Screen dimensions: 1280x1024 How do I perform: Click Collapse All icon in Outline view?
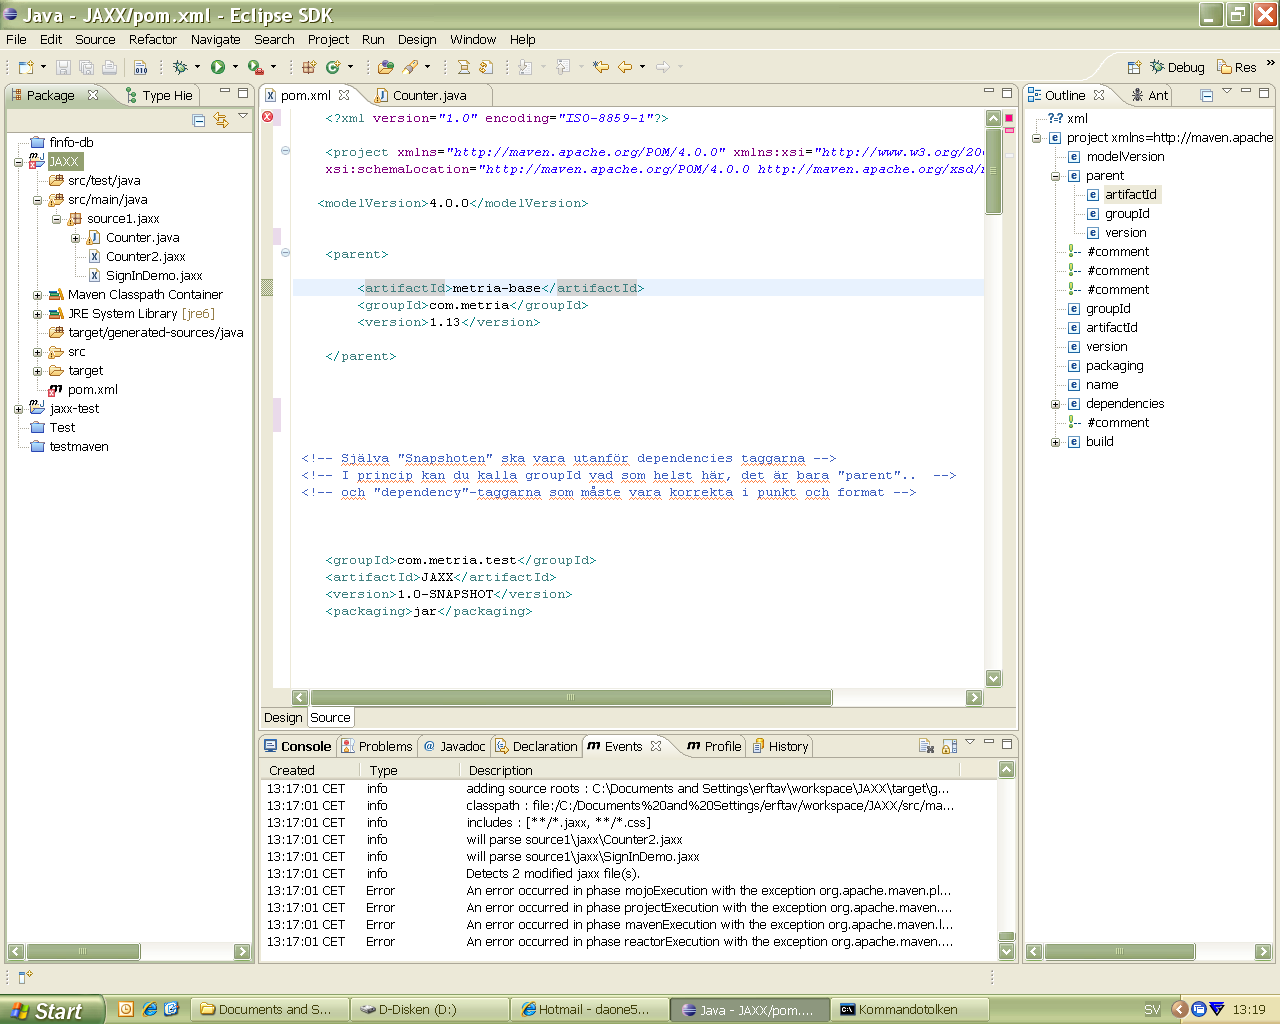[1207, 95]
